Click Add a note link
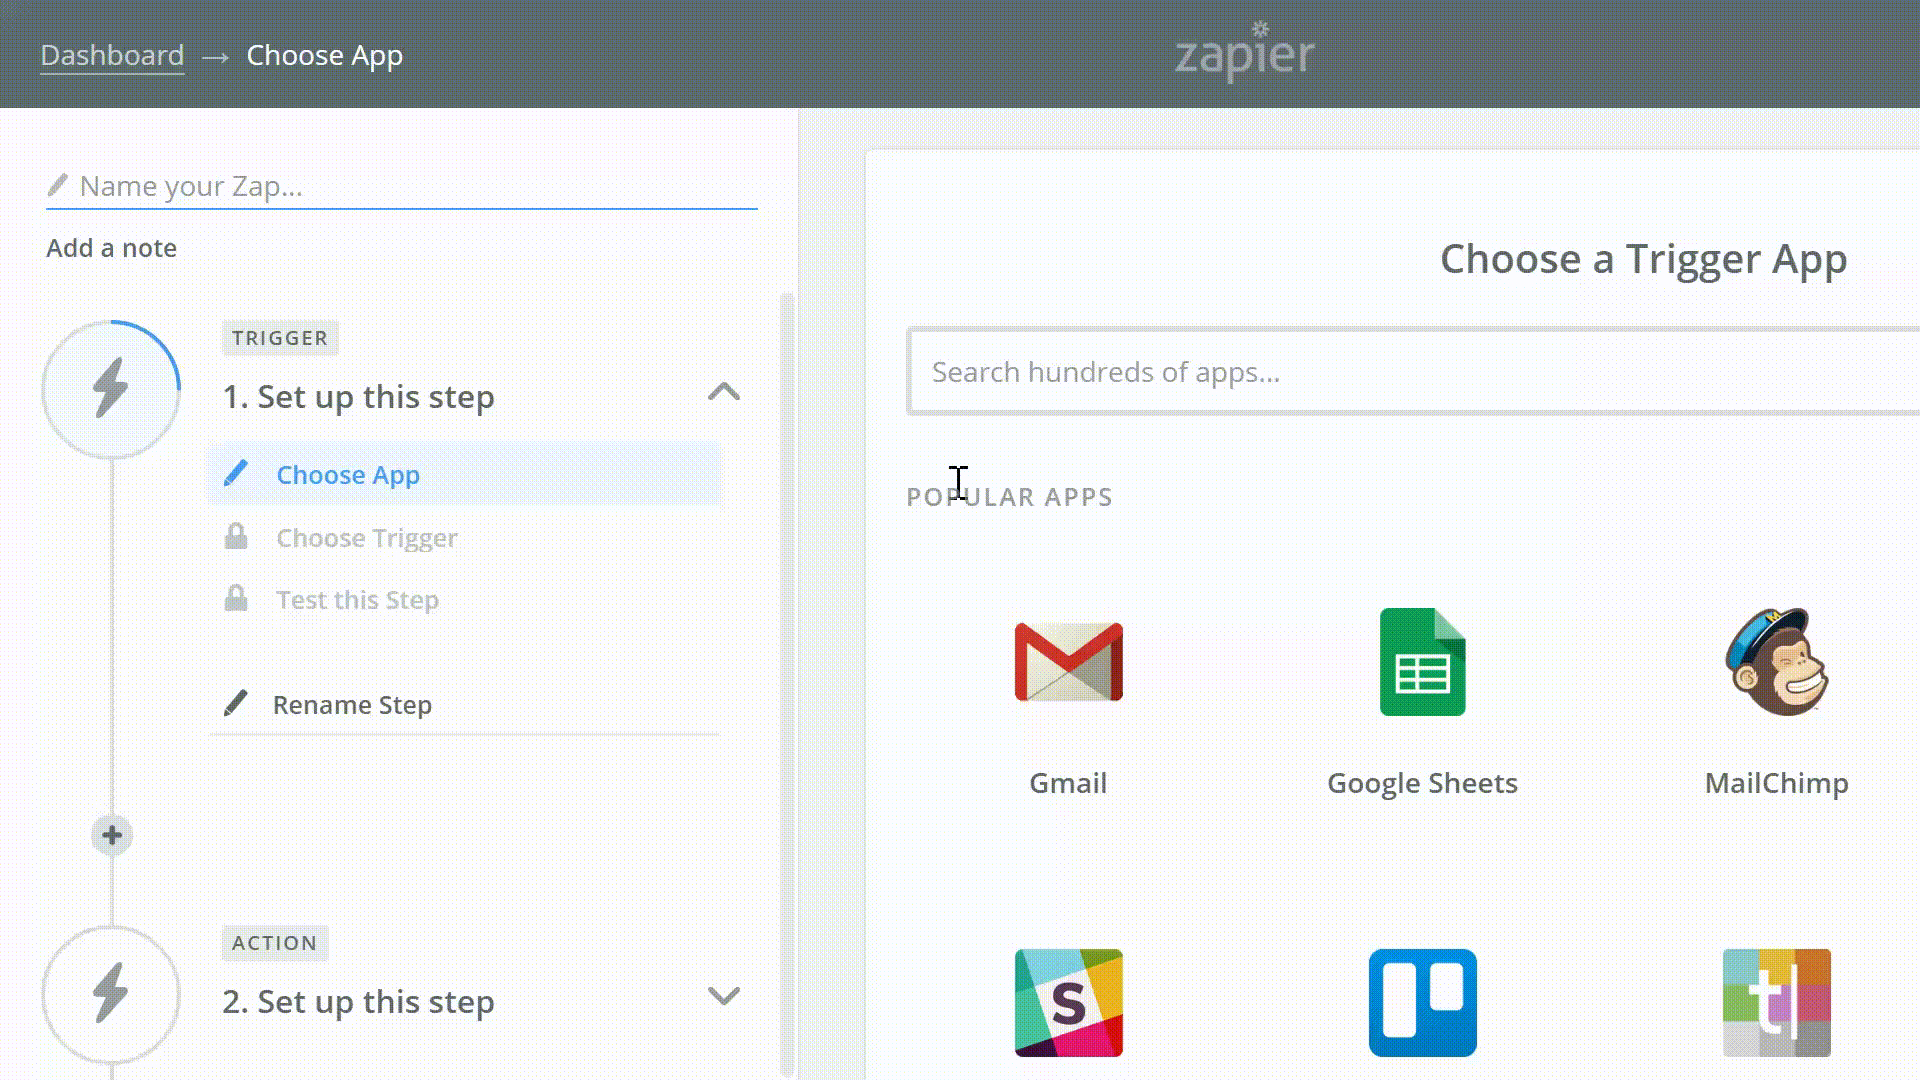The image size is (1920, 1080). (x=111, y=247)
